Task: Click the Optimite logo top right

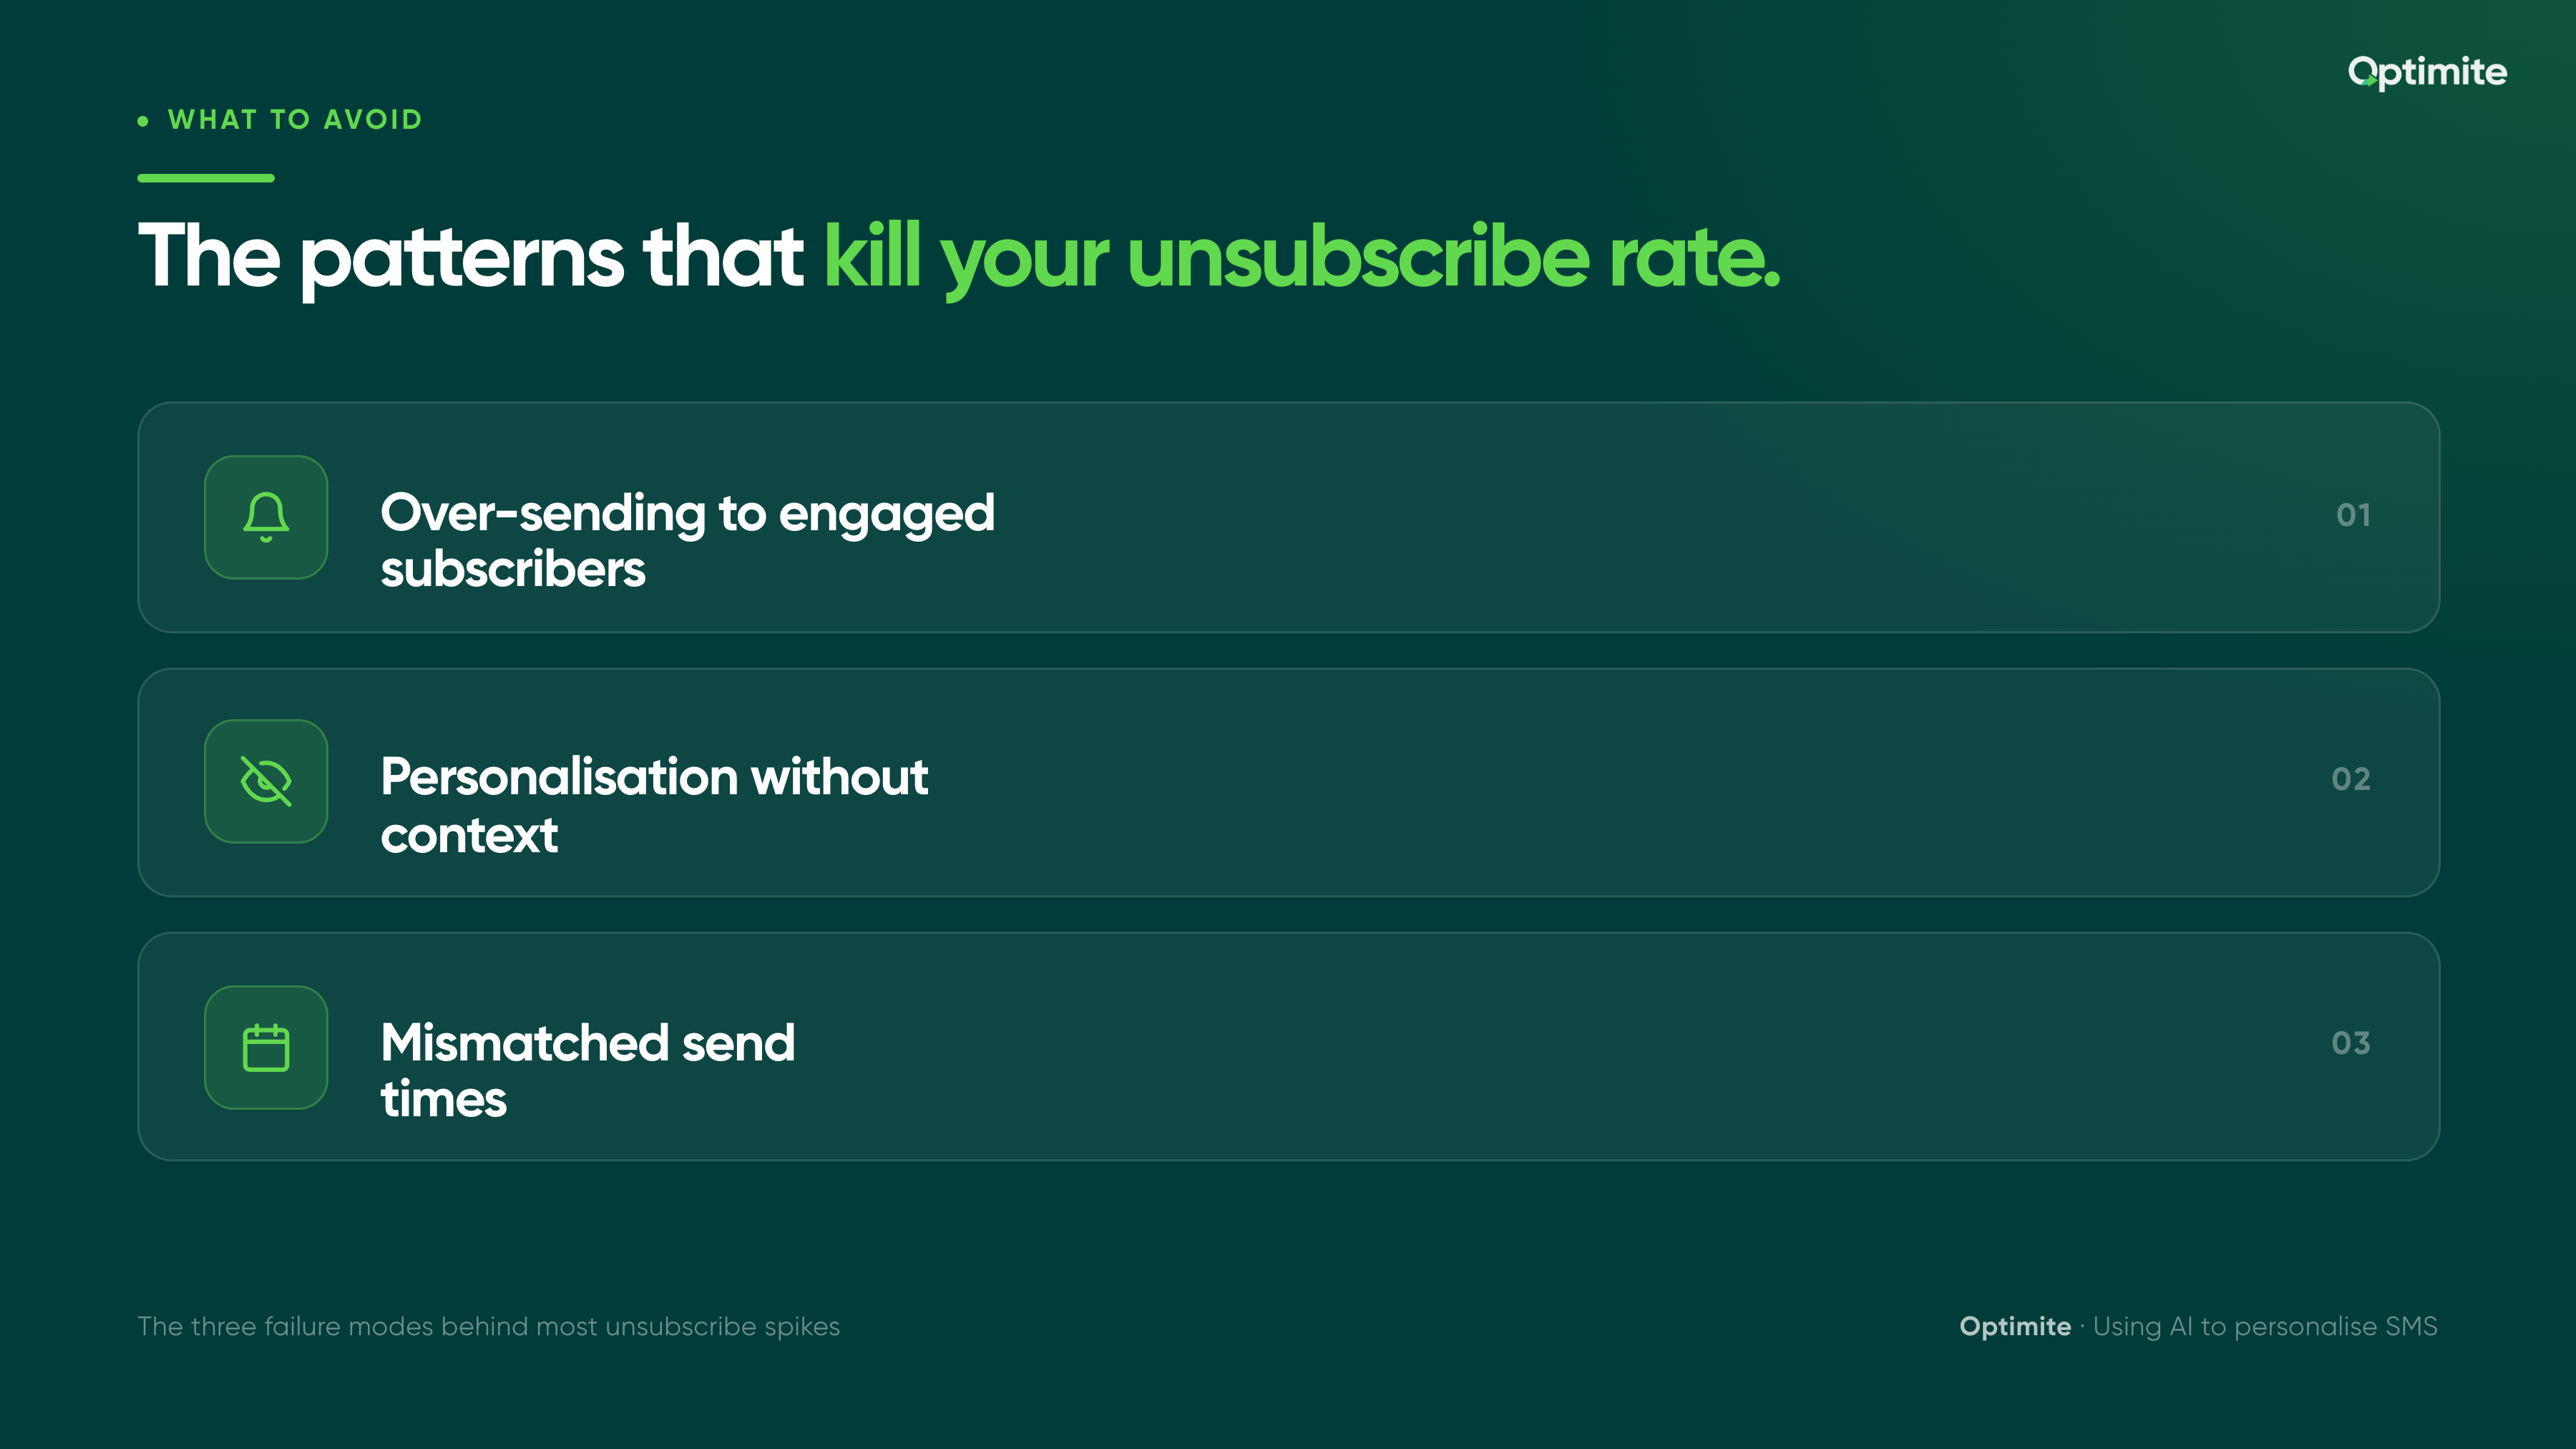Action: [x=2427, y=72]
